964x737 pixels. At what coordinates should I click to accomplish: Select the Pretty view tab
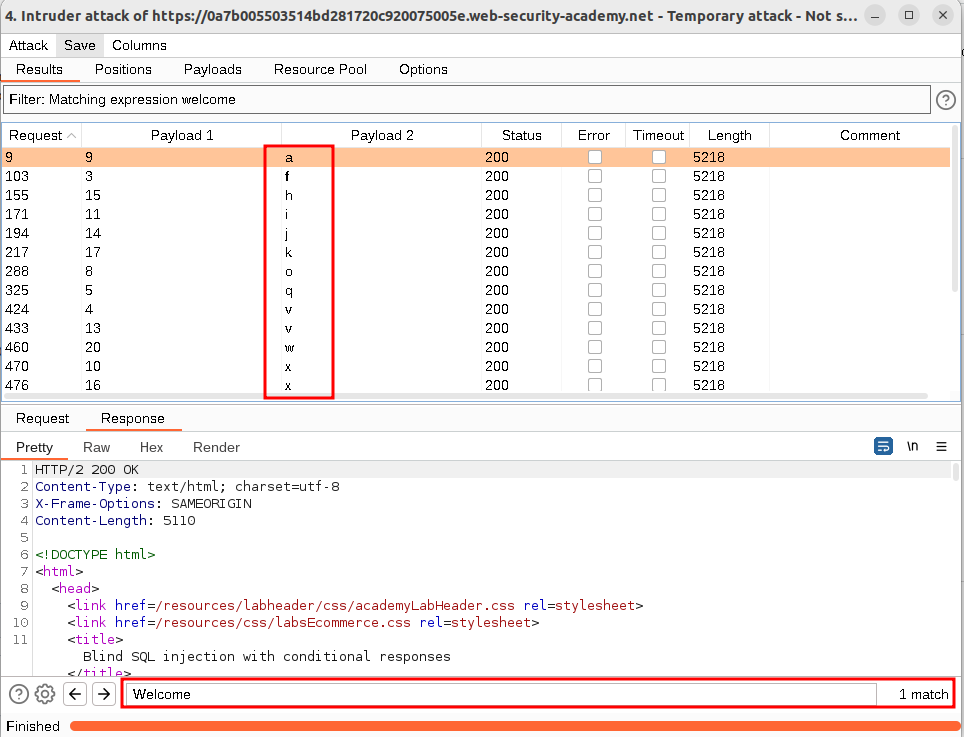[34, 447]
